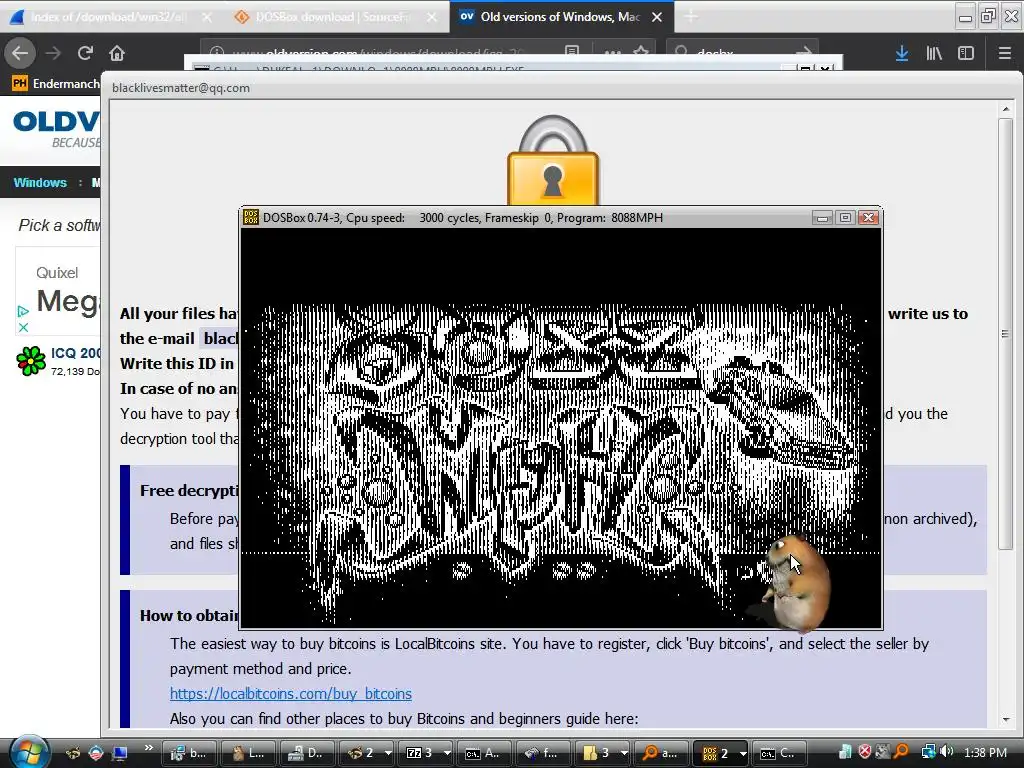The height and width of the screenshot is (768, 1024).
Task: Click the network tray icon
Action: [928, 752]
